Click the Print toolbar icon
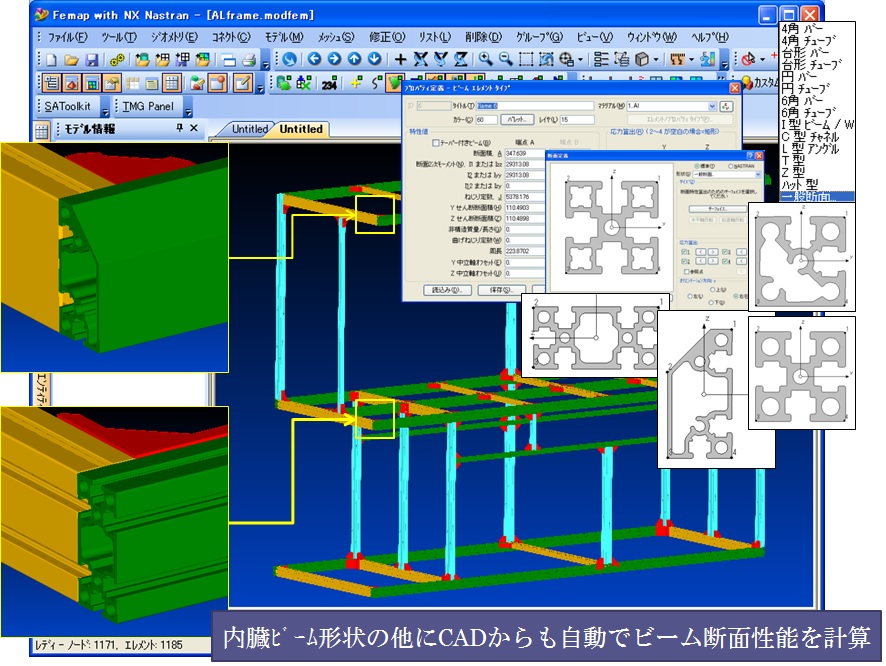Viewport: 886px width, 666px height. point(249,60)
